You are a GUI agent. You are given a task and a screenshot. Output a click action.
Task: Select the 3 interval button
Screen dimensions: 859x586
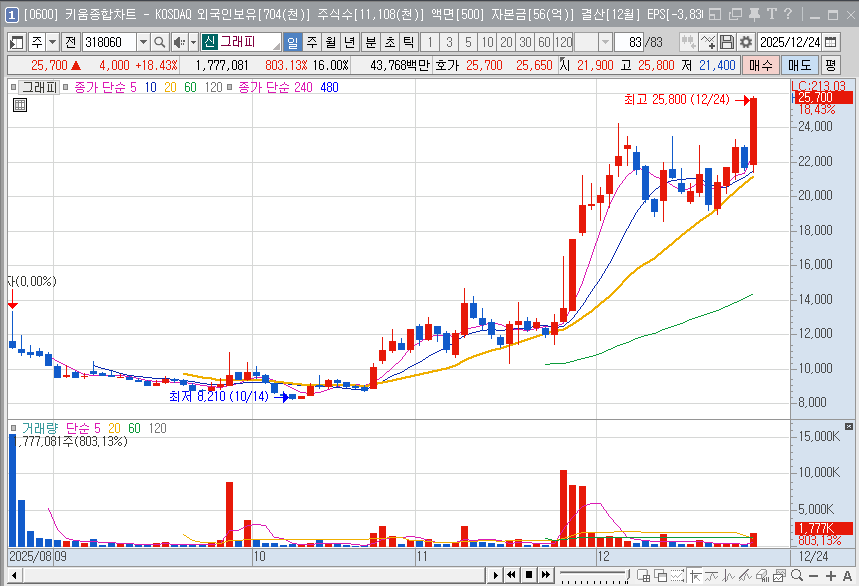click(449, 42)
